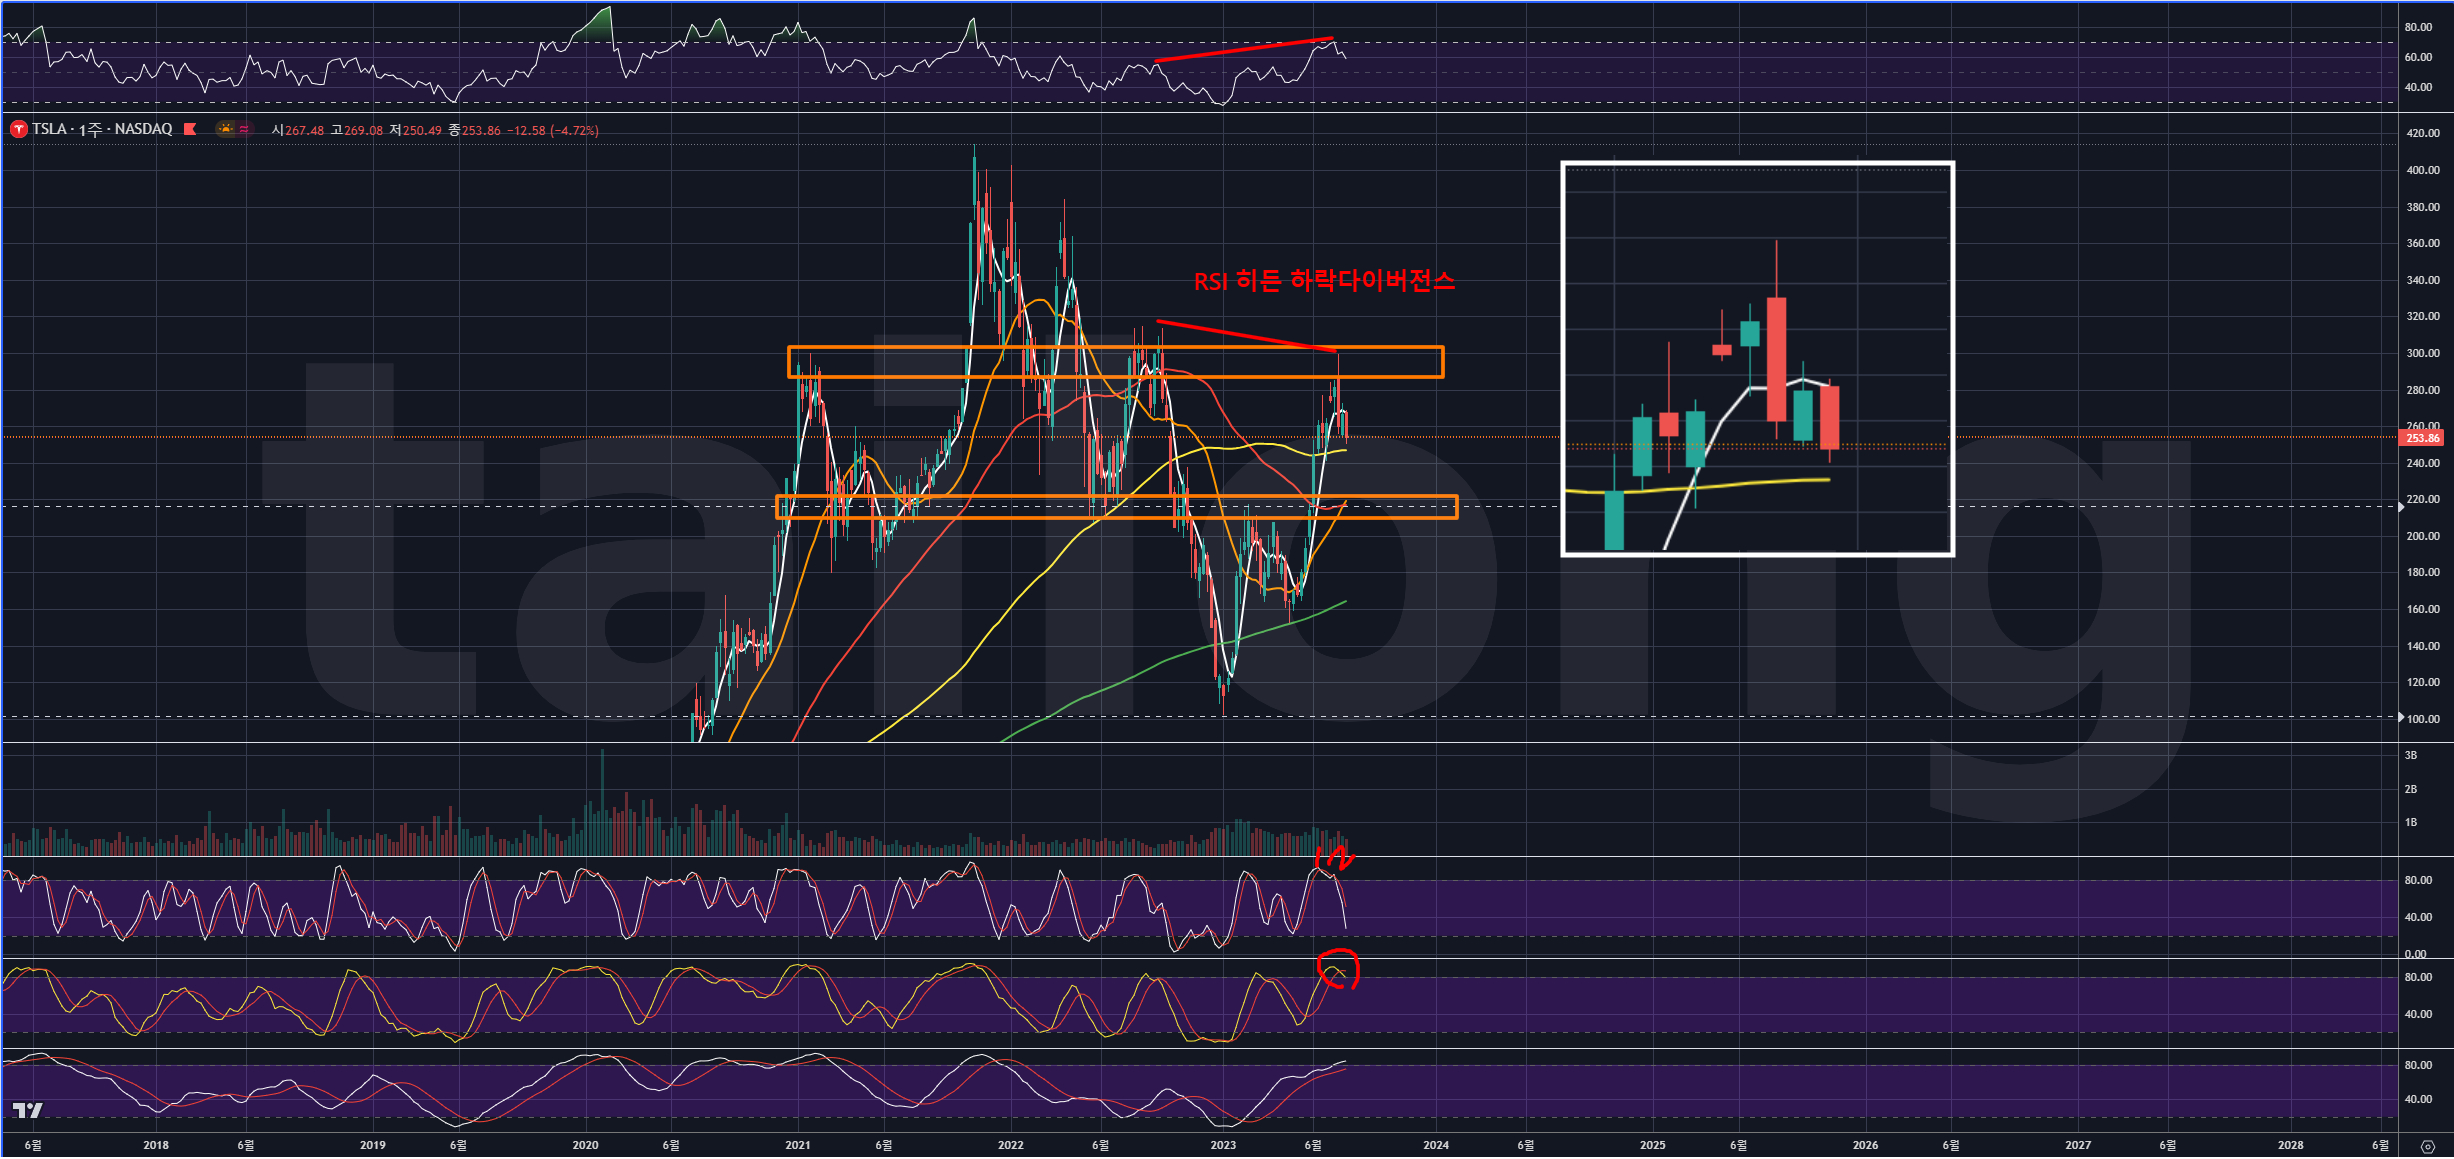2454x1159 pixels.
Task: Click the red flag icon beside NASDAQ
Action: click(x=190, y=129)
